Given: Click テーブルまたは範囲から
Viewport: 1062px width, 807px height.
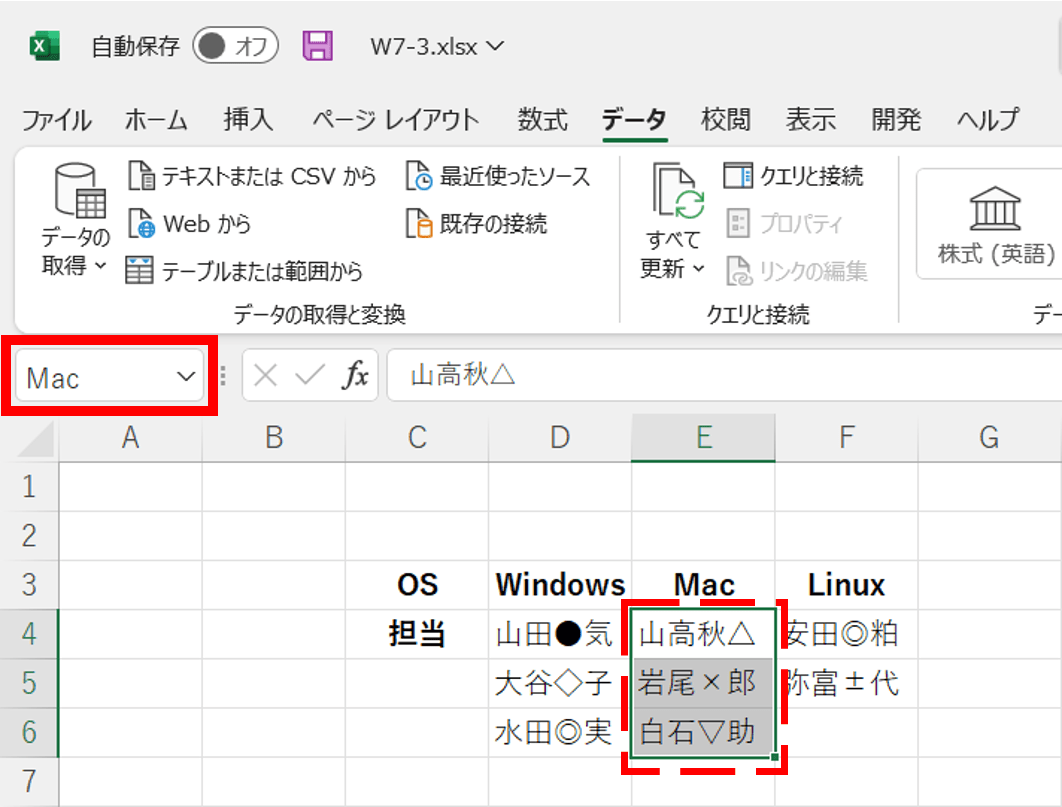Looking at the screenshot, I should [245, 271].
